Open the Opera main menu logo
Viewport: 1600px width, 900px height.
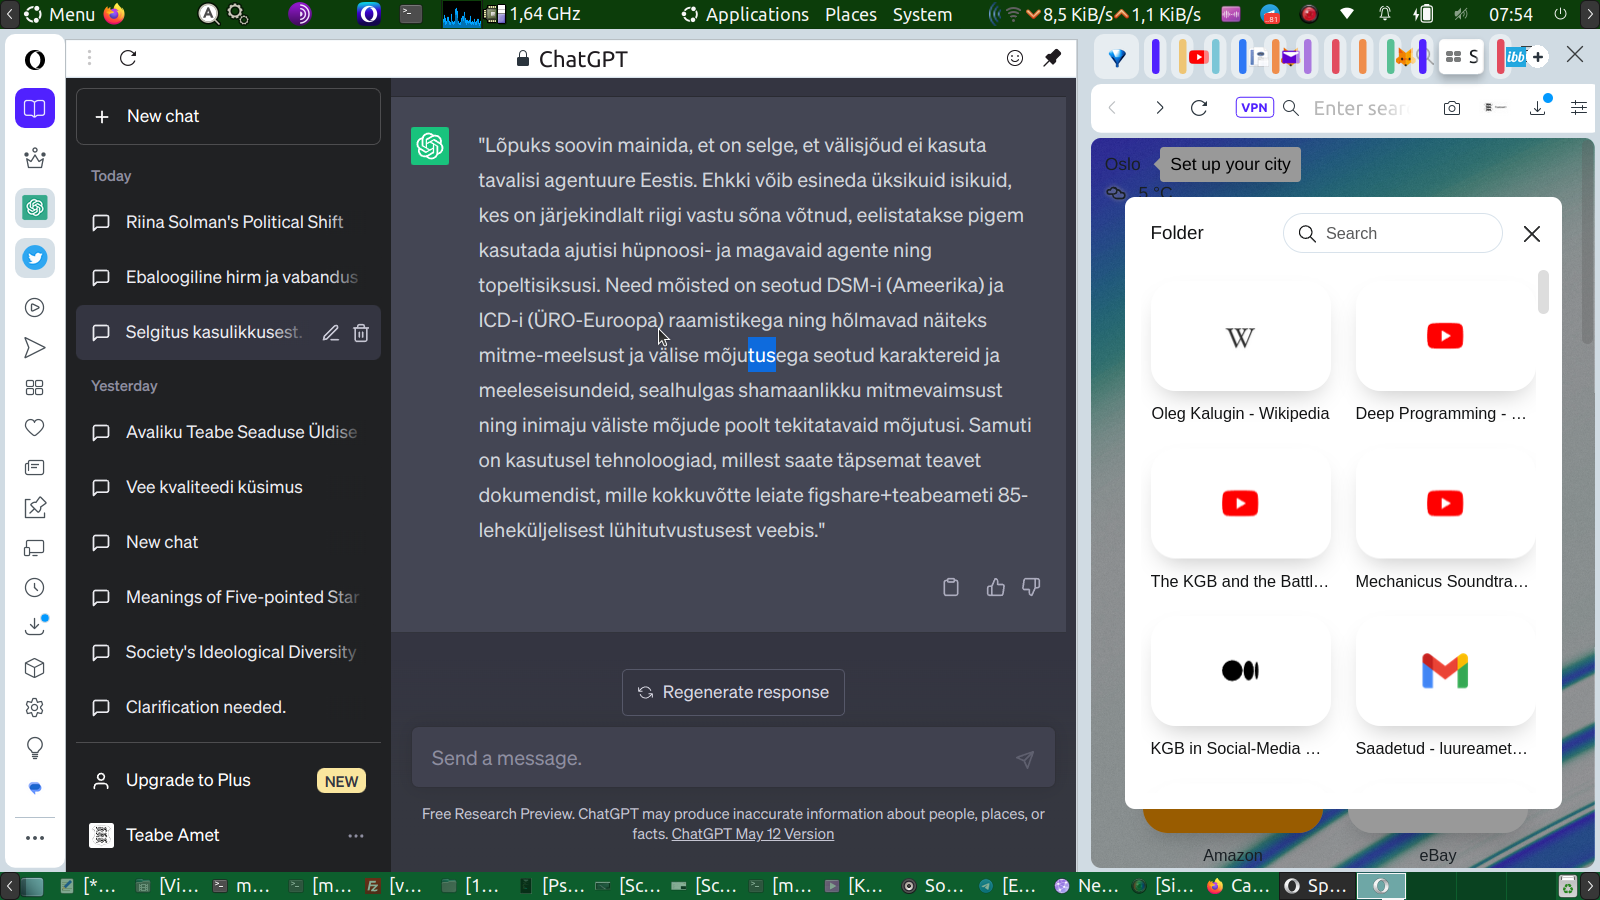coord(35,60)
